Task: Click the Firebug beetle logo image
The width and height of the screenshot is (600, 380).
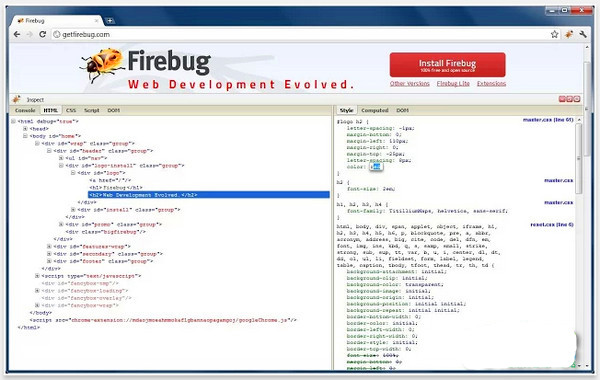Action: (x=102, y=65)
